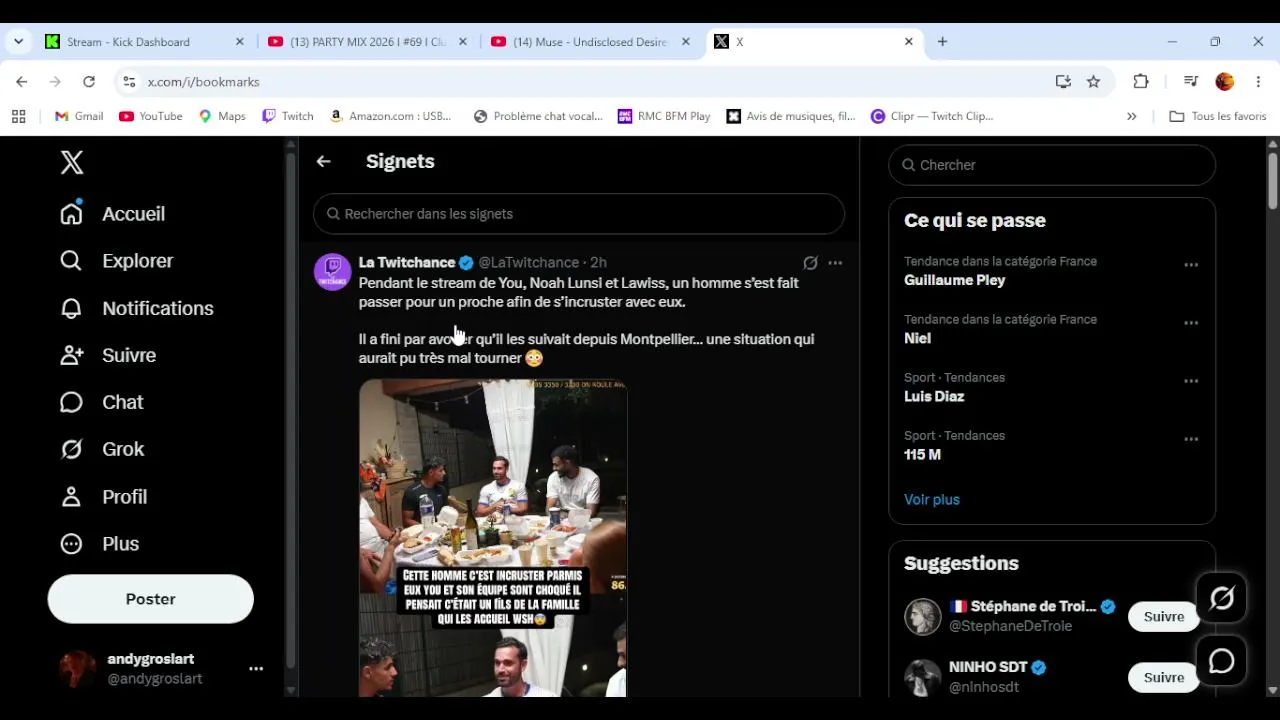
Task: Open the Tous les favoris folder
Action: click(x=1218, y=116)
